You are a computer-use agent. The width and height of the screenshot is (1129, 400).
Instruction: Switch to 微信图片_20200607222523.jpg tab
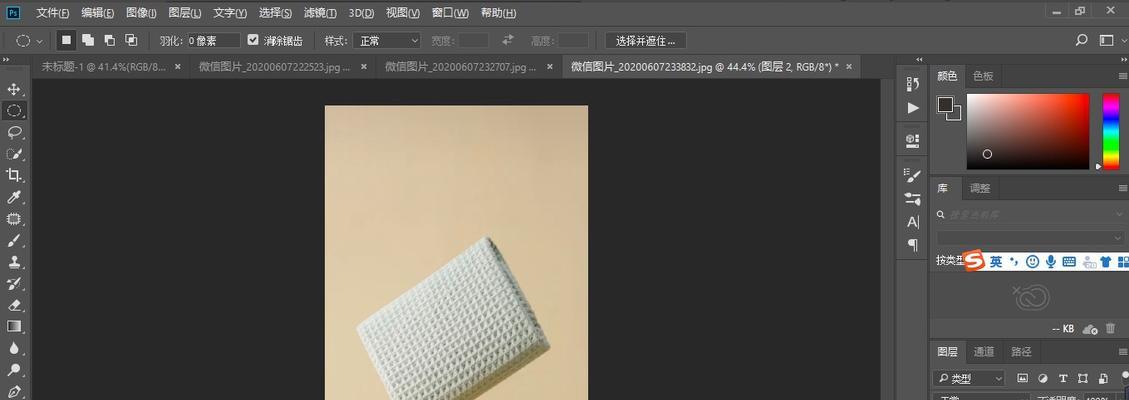[274, 67]
